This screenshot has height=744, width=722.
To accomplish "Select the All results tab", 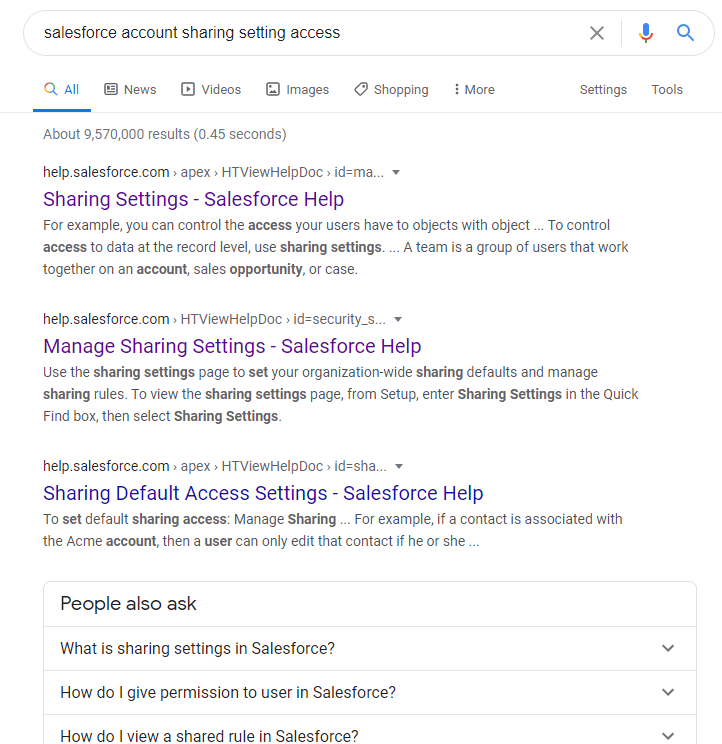I will coord(62,90).
